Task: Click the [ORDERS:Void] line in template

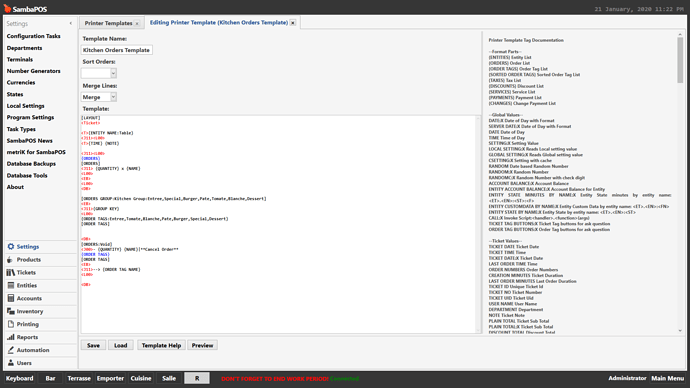Action: (97, 244)
